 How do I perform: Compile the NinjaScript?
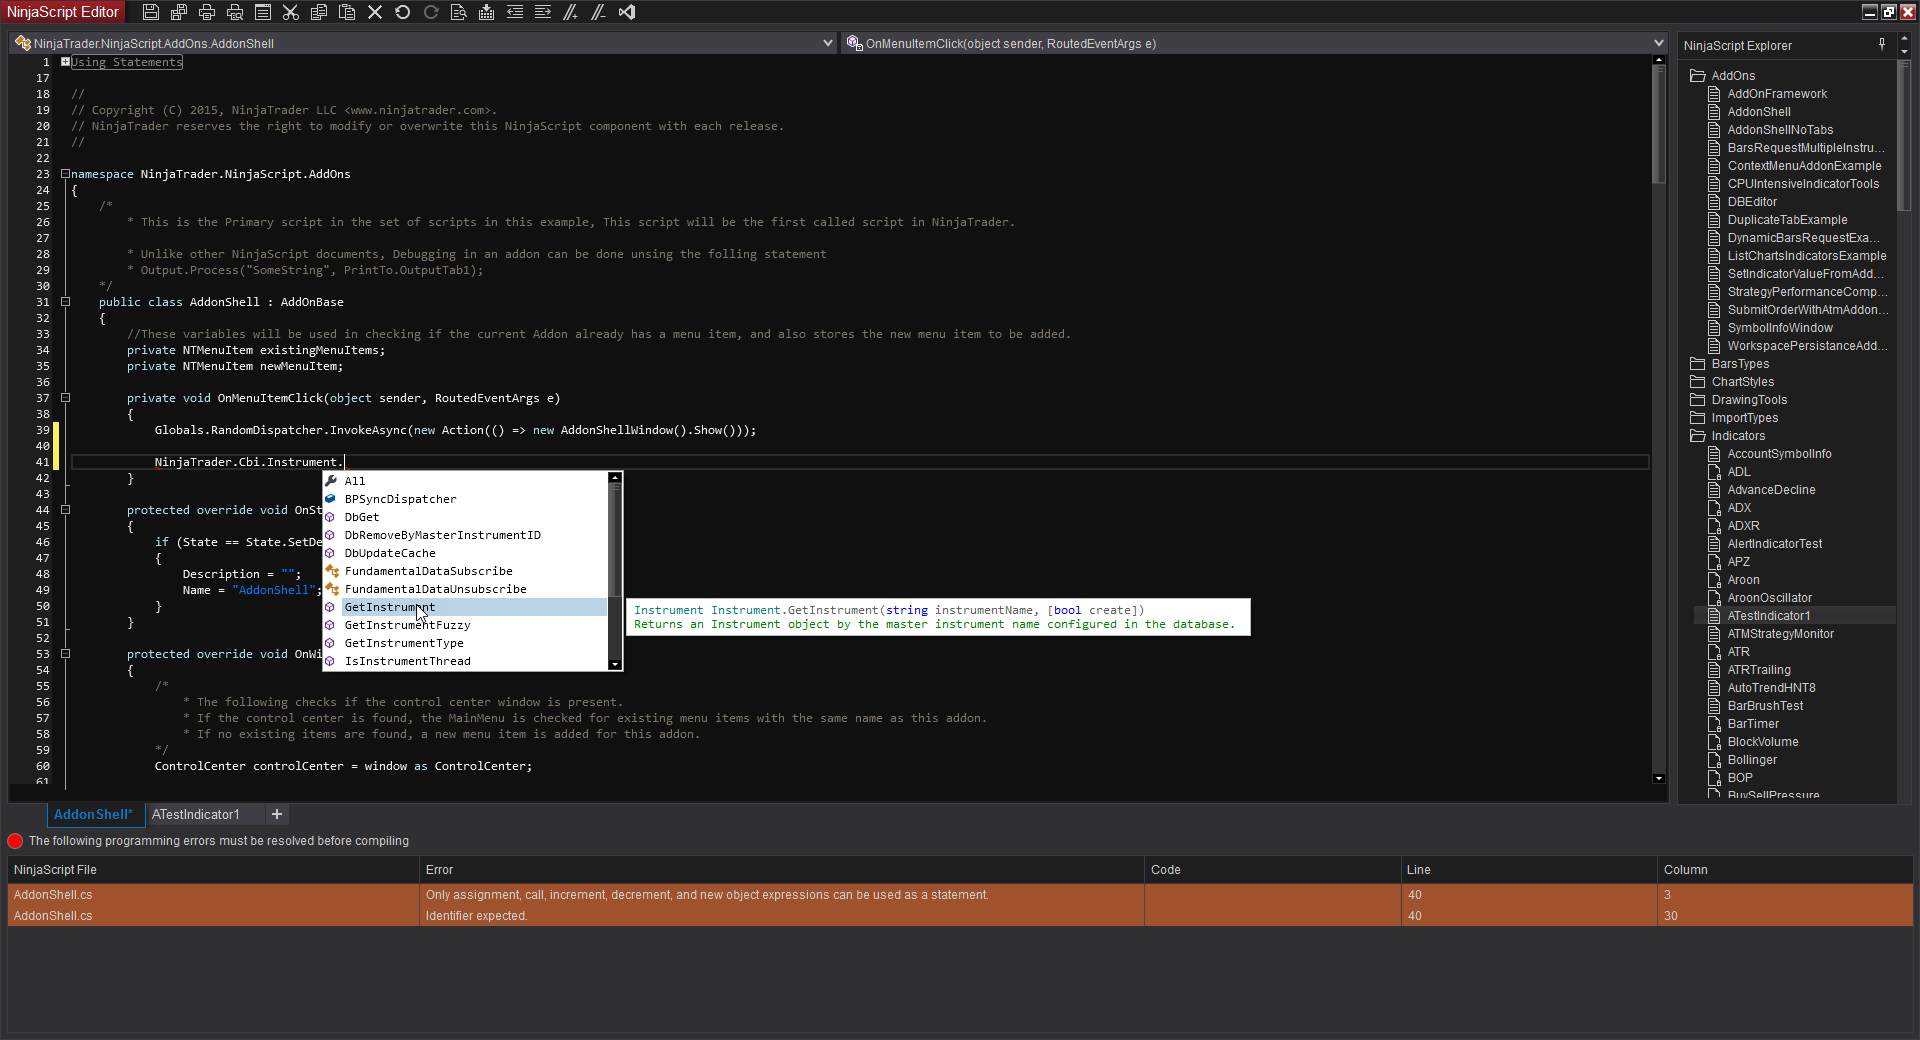tap(487, 12)
